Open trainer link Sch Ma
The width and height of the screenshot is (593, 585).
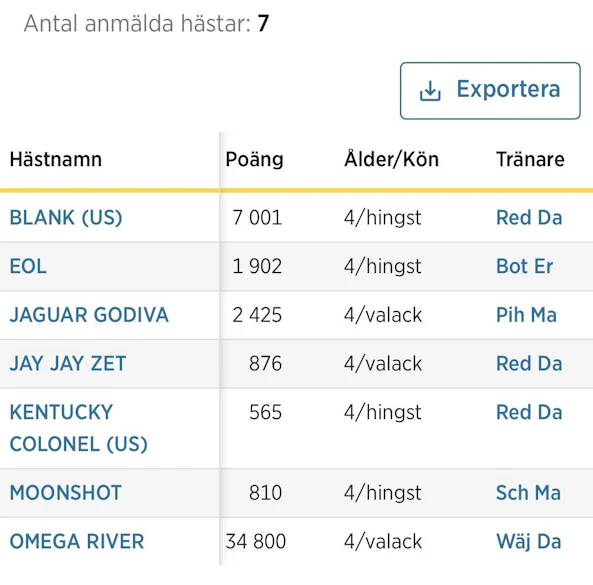click(528, 493)
